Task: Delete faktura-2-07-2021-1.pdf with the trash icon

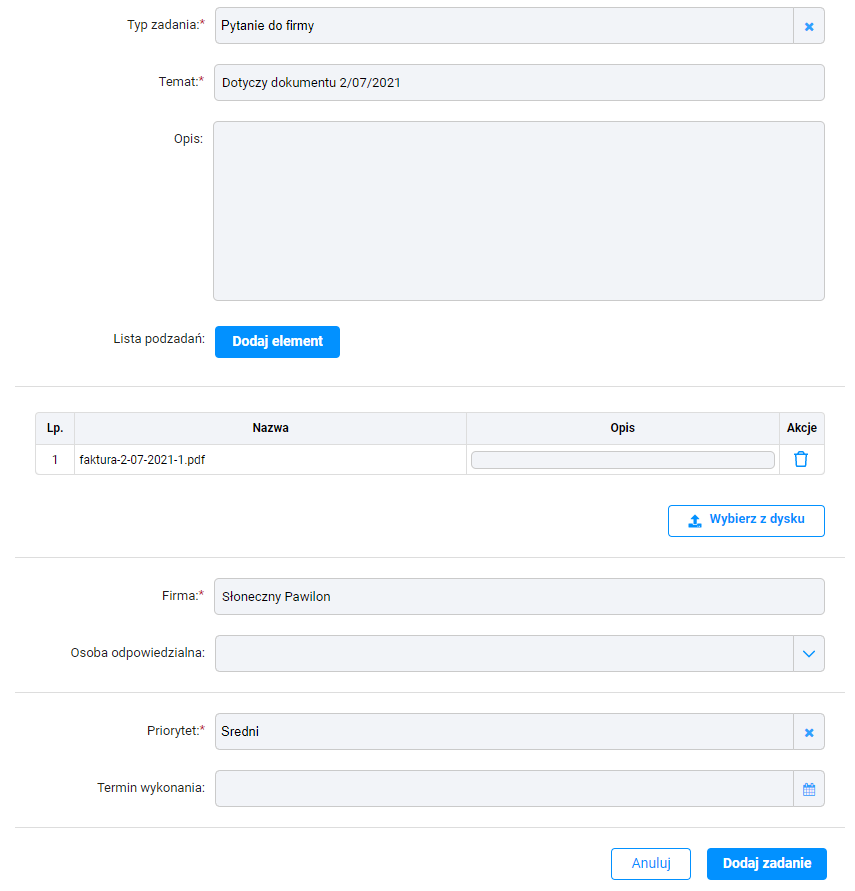Action: [x=800, y=459]
